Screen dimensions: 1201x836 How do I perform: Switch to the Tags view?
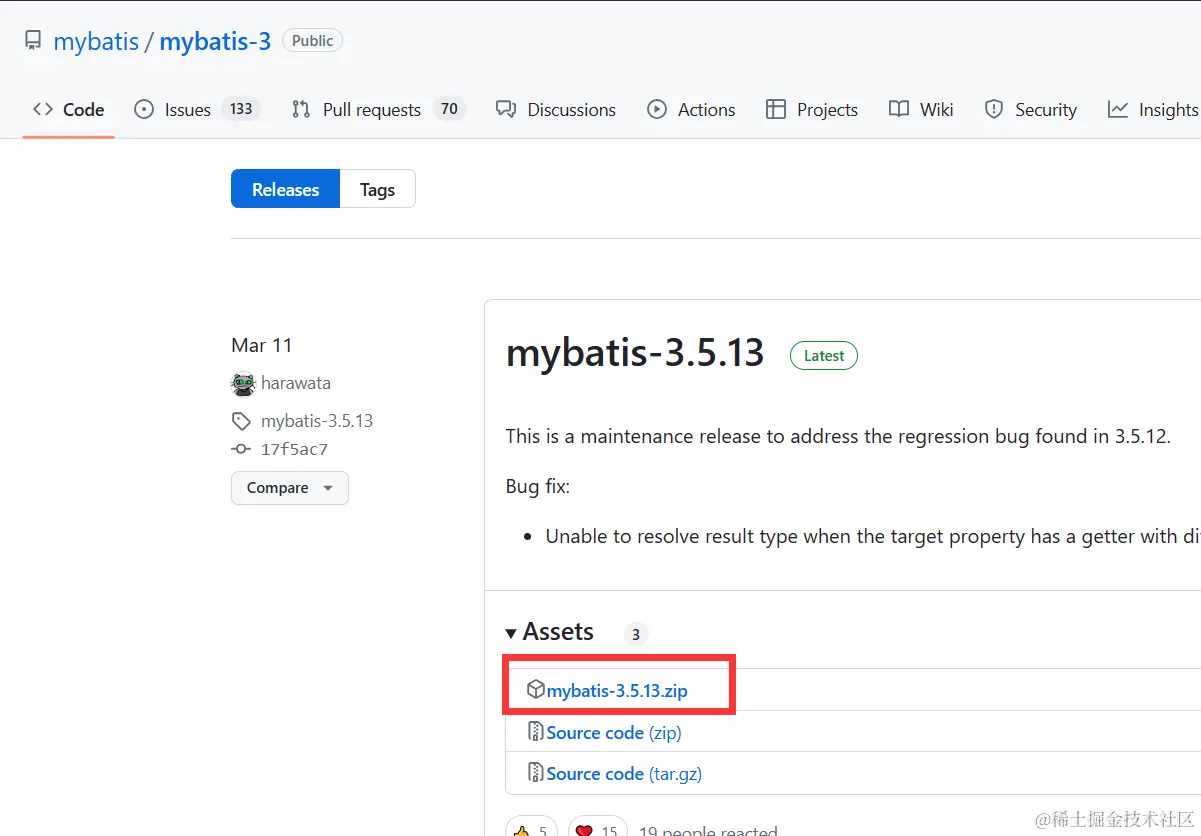click(377, 189)
